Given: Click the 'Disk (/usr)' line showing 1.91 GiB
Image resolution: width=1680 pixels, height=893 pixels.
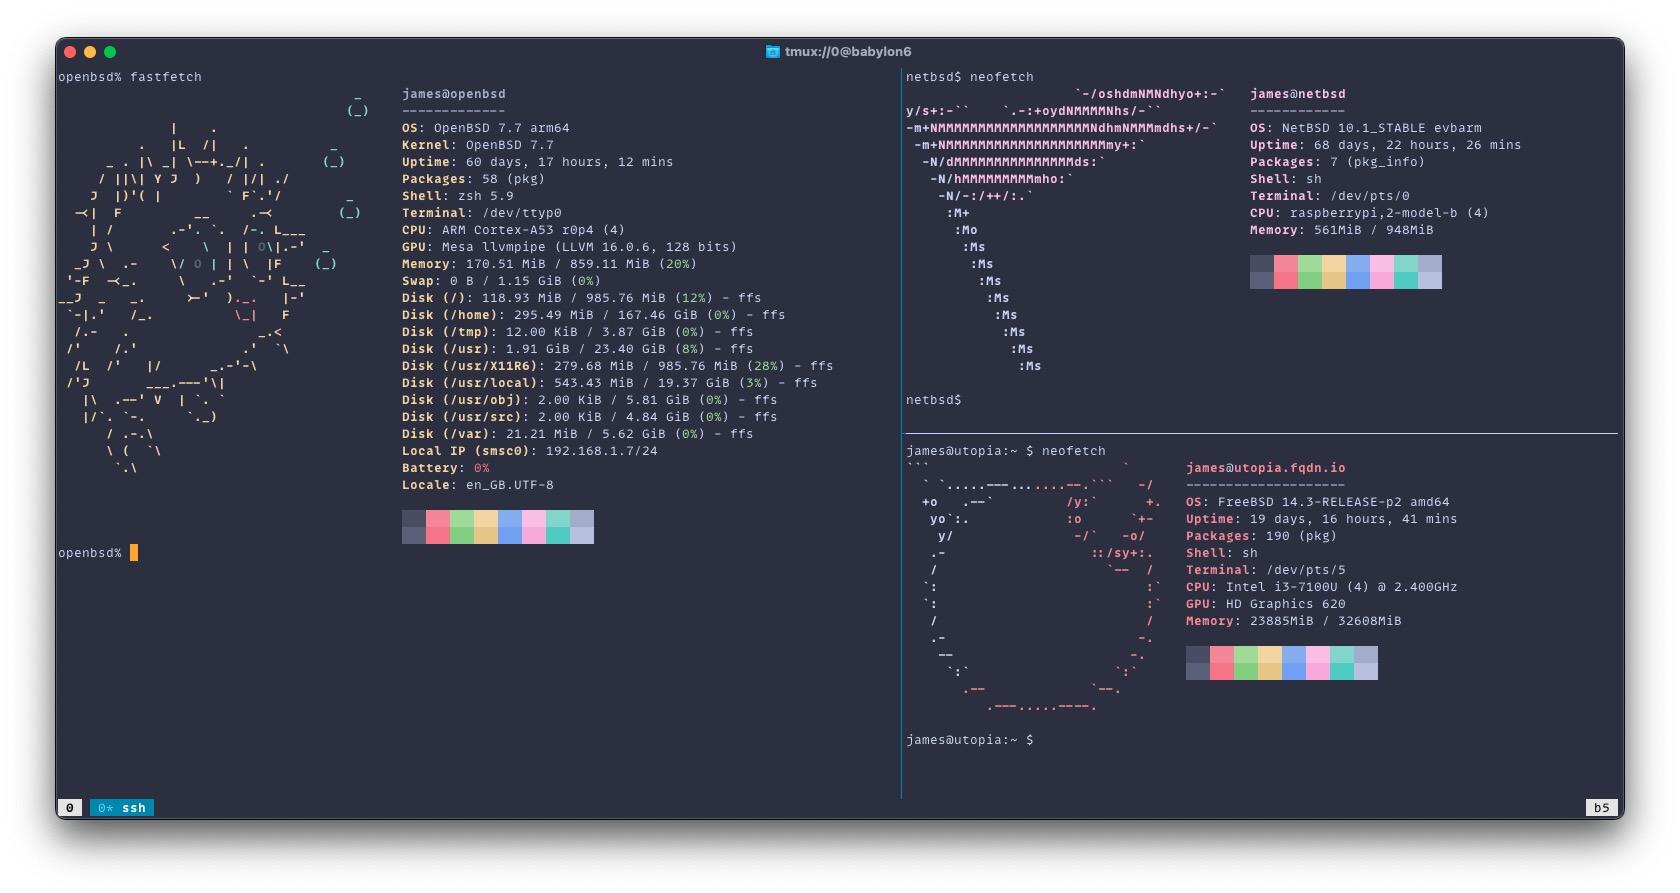Looking at the screenshot, I should pyautogui.click(x=578, y=349).
